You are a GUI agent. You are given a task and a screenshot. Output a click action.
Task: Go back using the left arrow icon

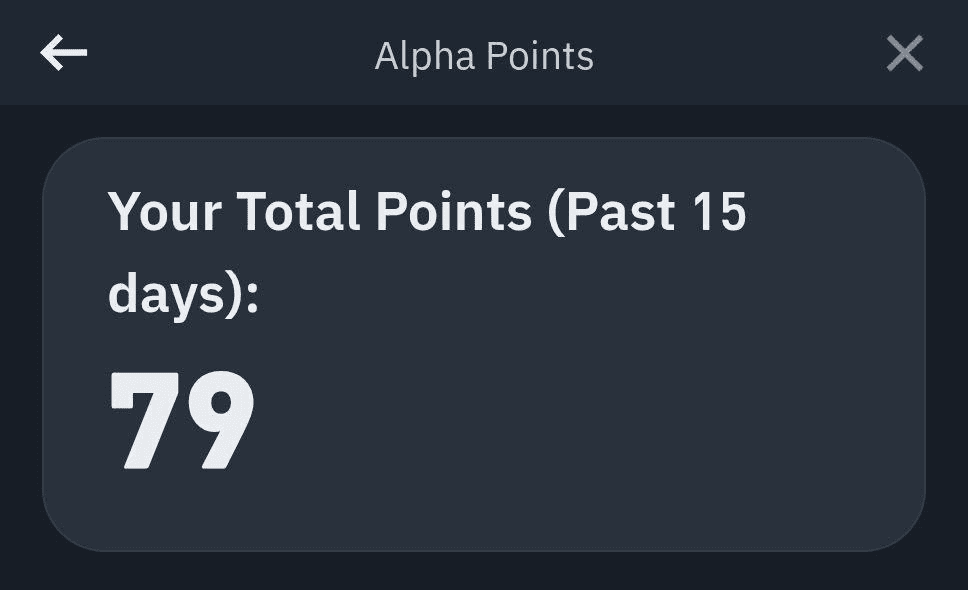[x=64, y=52]
